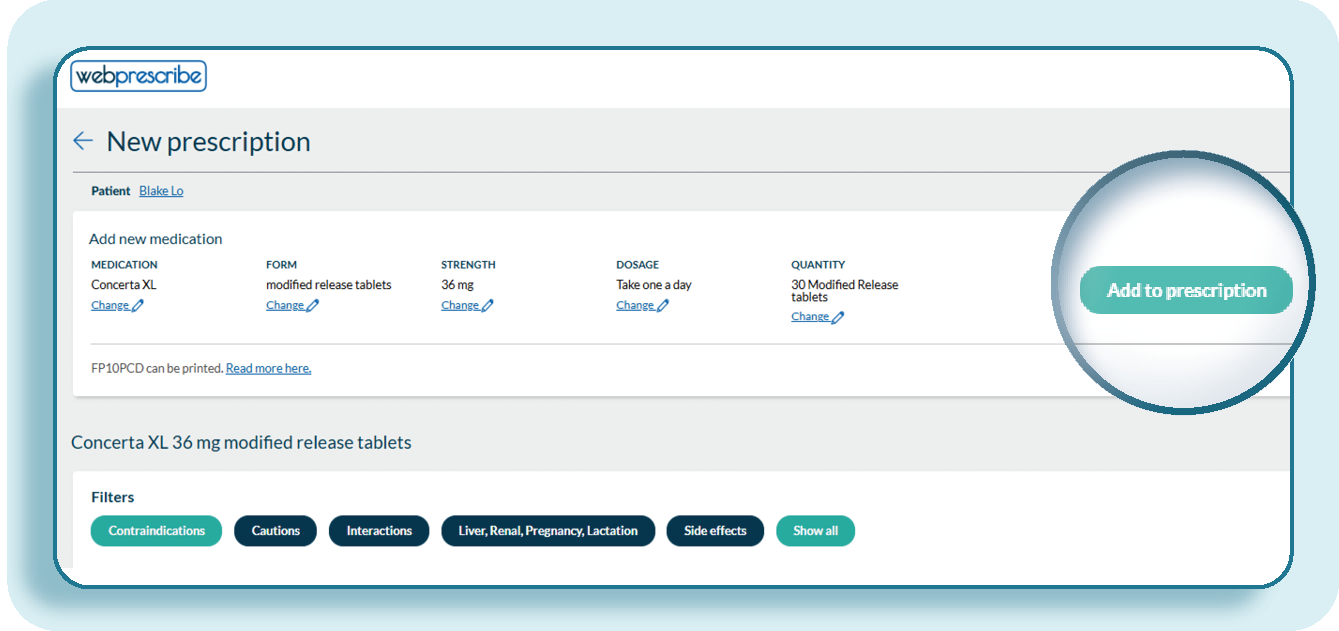This screenshot has width=1339, height=631.
Task: Toggle the Contraindications filter
Action: click(156, 531)
